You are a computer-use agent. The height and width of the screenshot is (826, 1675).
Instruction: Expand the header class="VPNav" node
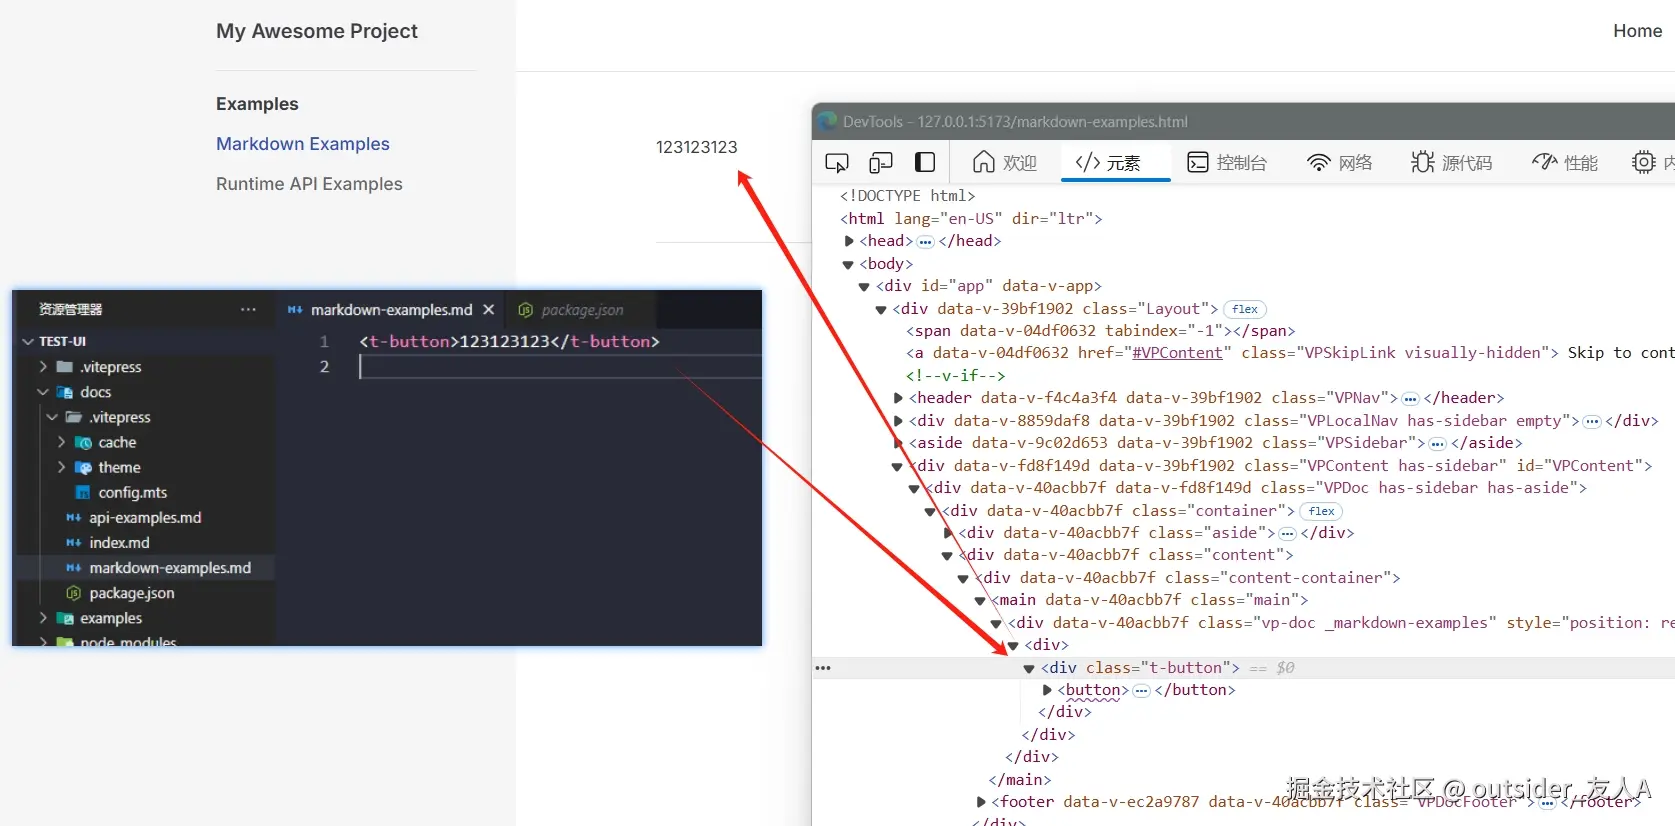pos(898,398)
